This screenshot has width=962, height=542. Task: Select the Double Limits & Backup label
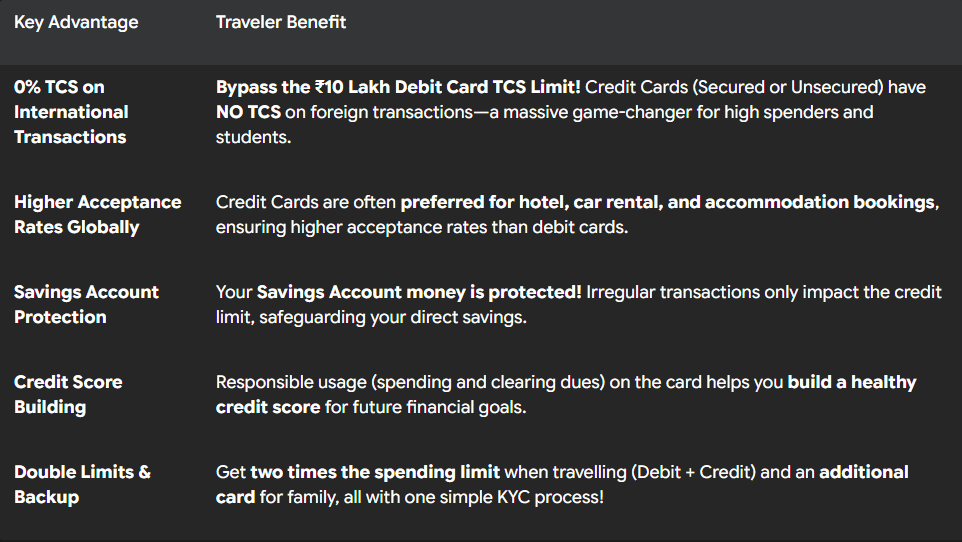click(82, 484)
